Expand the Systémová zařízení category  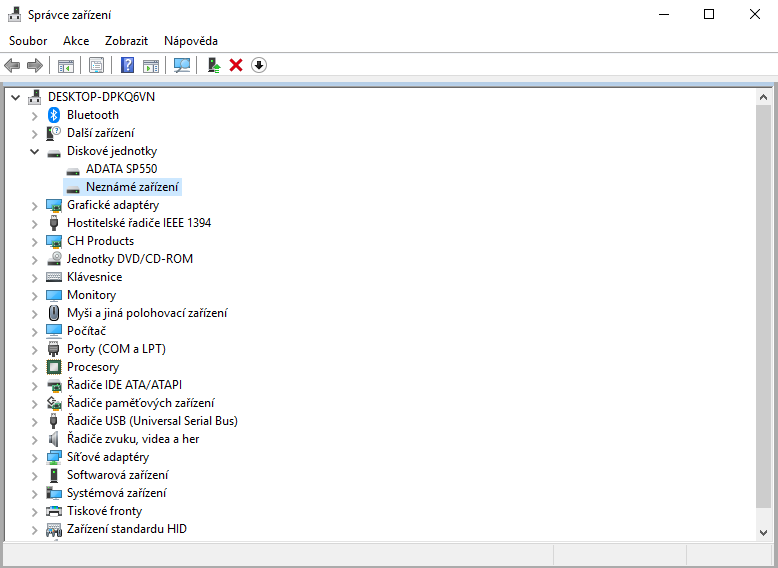point(34,494)
